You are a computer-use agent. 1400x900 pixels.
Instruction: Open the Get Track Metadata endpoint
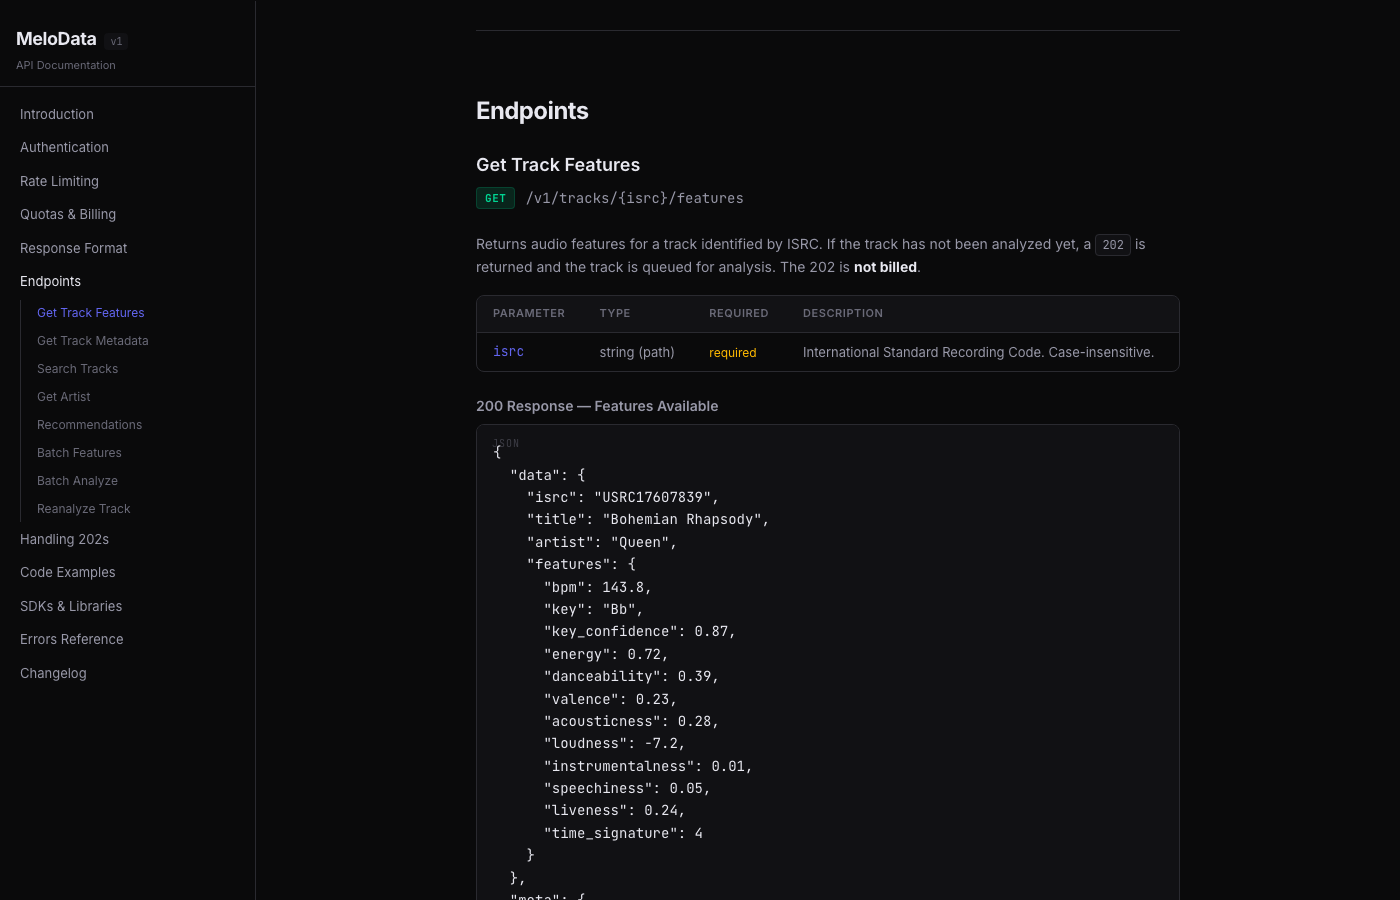pos(92,340)
